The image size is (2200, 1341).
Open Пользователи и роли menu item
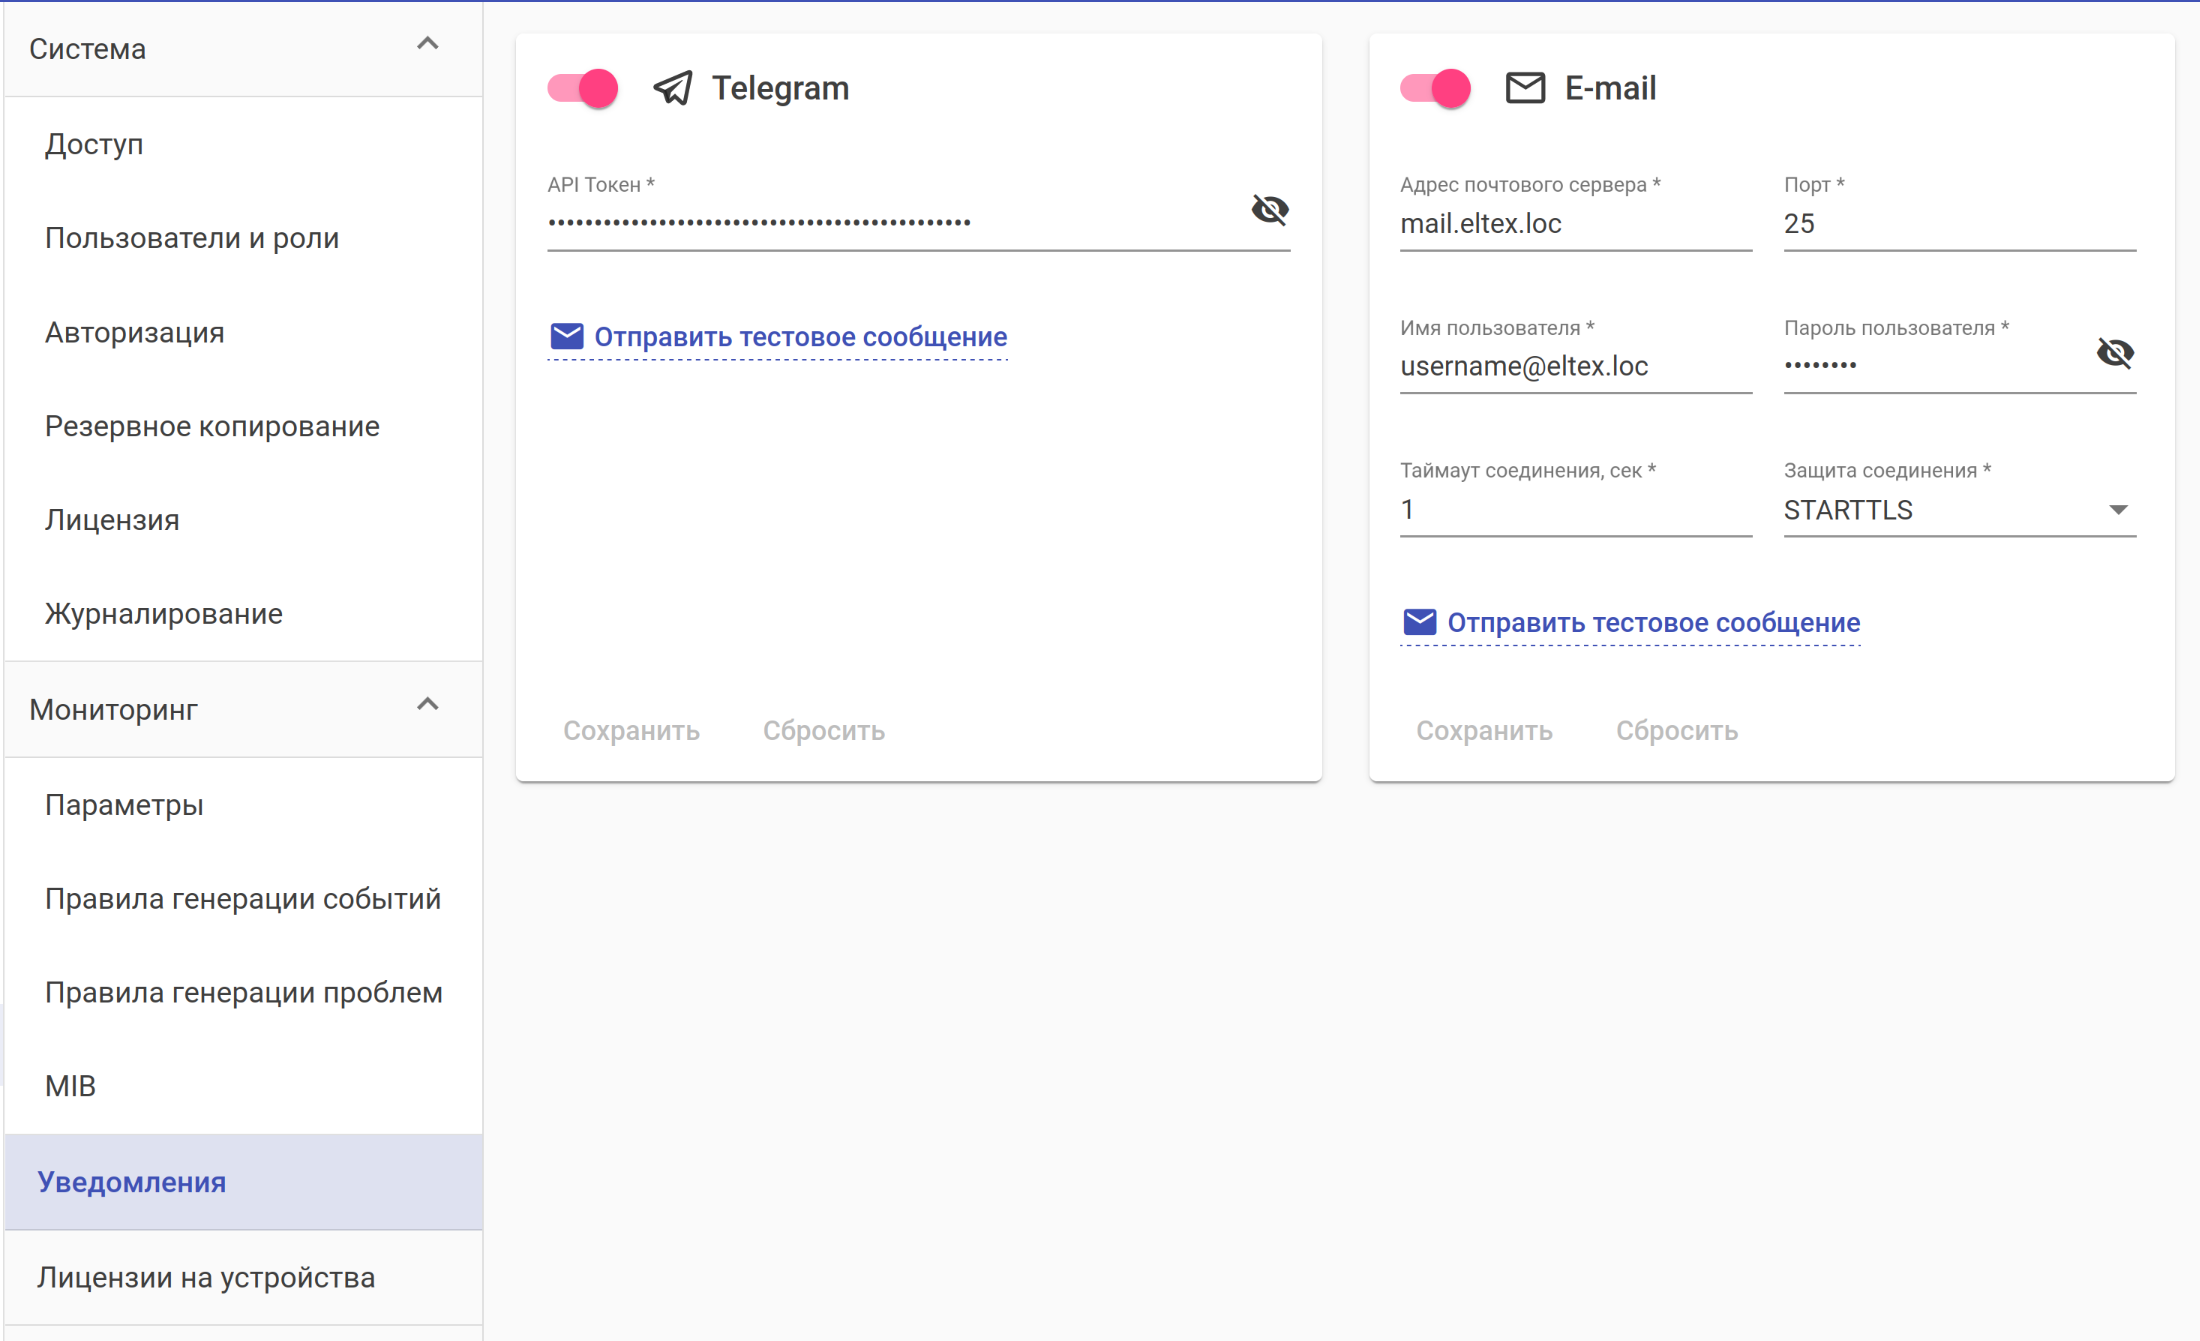point(192,238)
